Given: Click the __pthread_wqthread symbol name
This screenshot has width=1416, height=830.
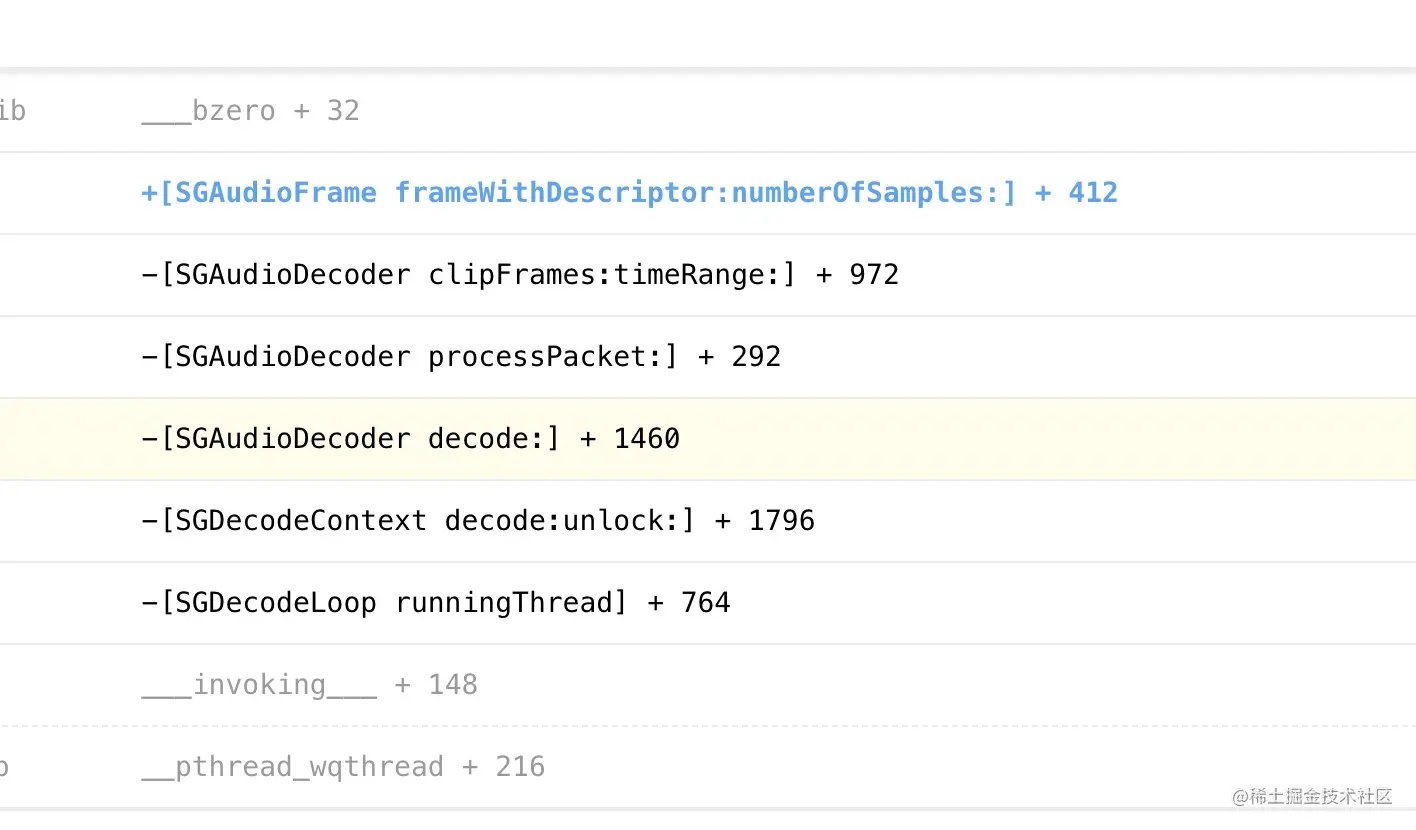Looking at the screenshot, I should tap(292, 766).
